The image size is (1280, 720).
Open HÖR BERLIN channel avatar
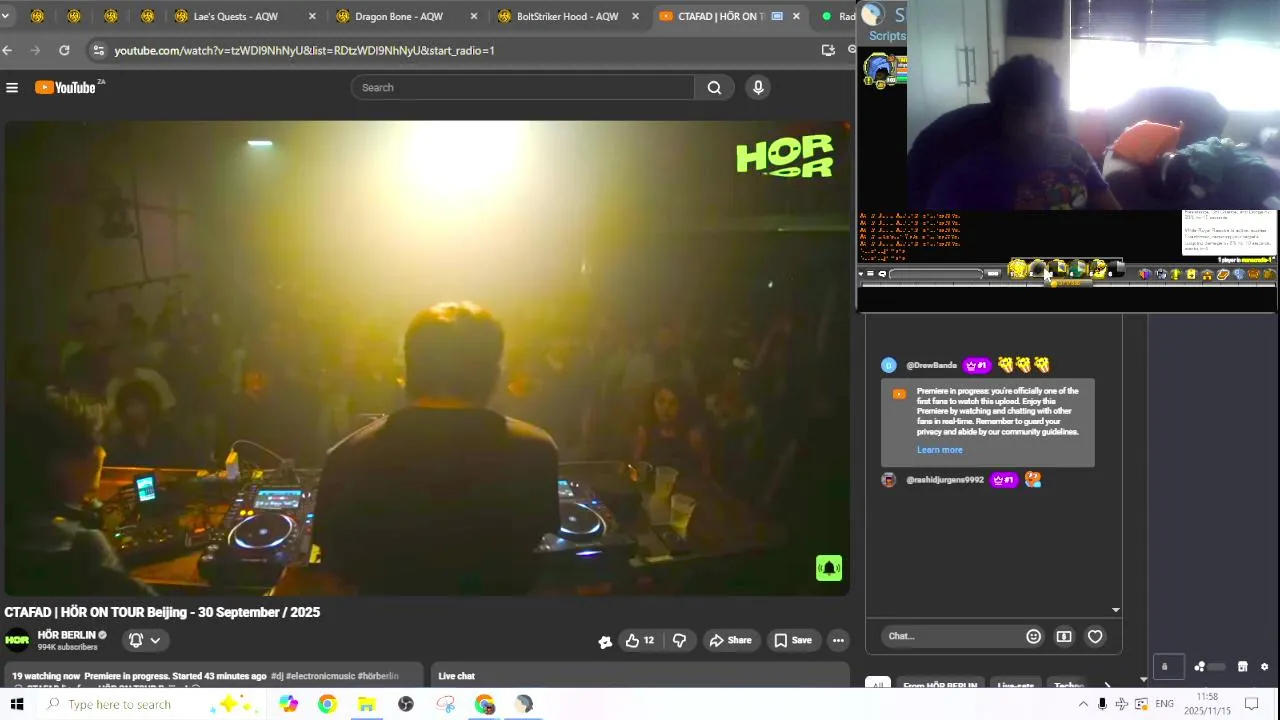pos(17,640)
